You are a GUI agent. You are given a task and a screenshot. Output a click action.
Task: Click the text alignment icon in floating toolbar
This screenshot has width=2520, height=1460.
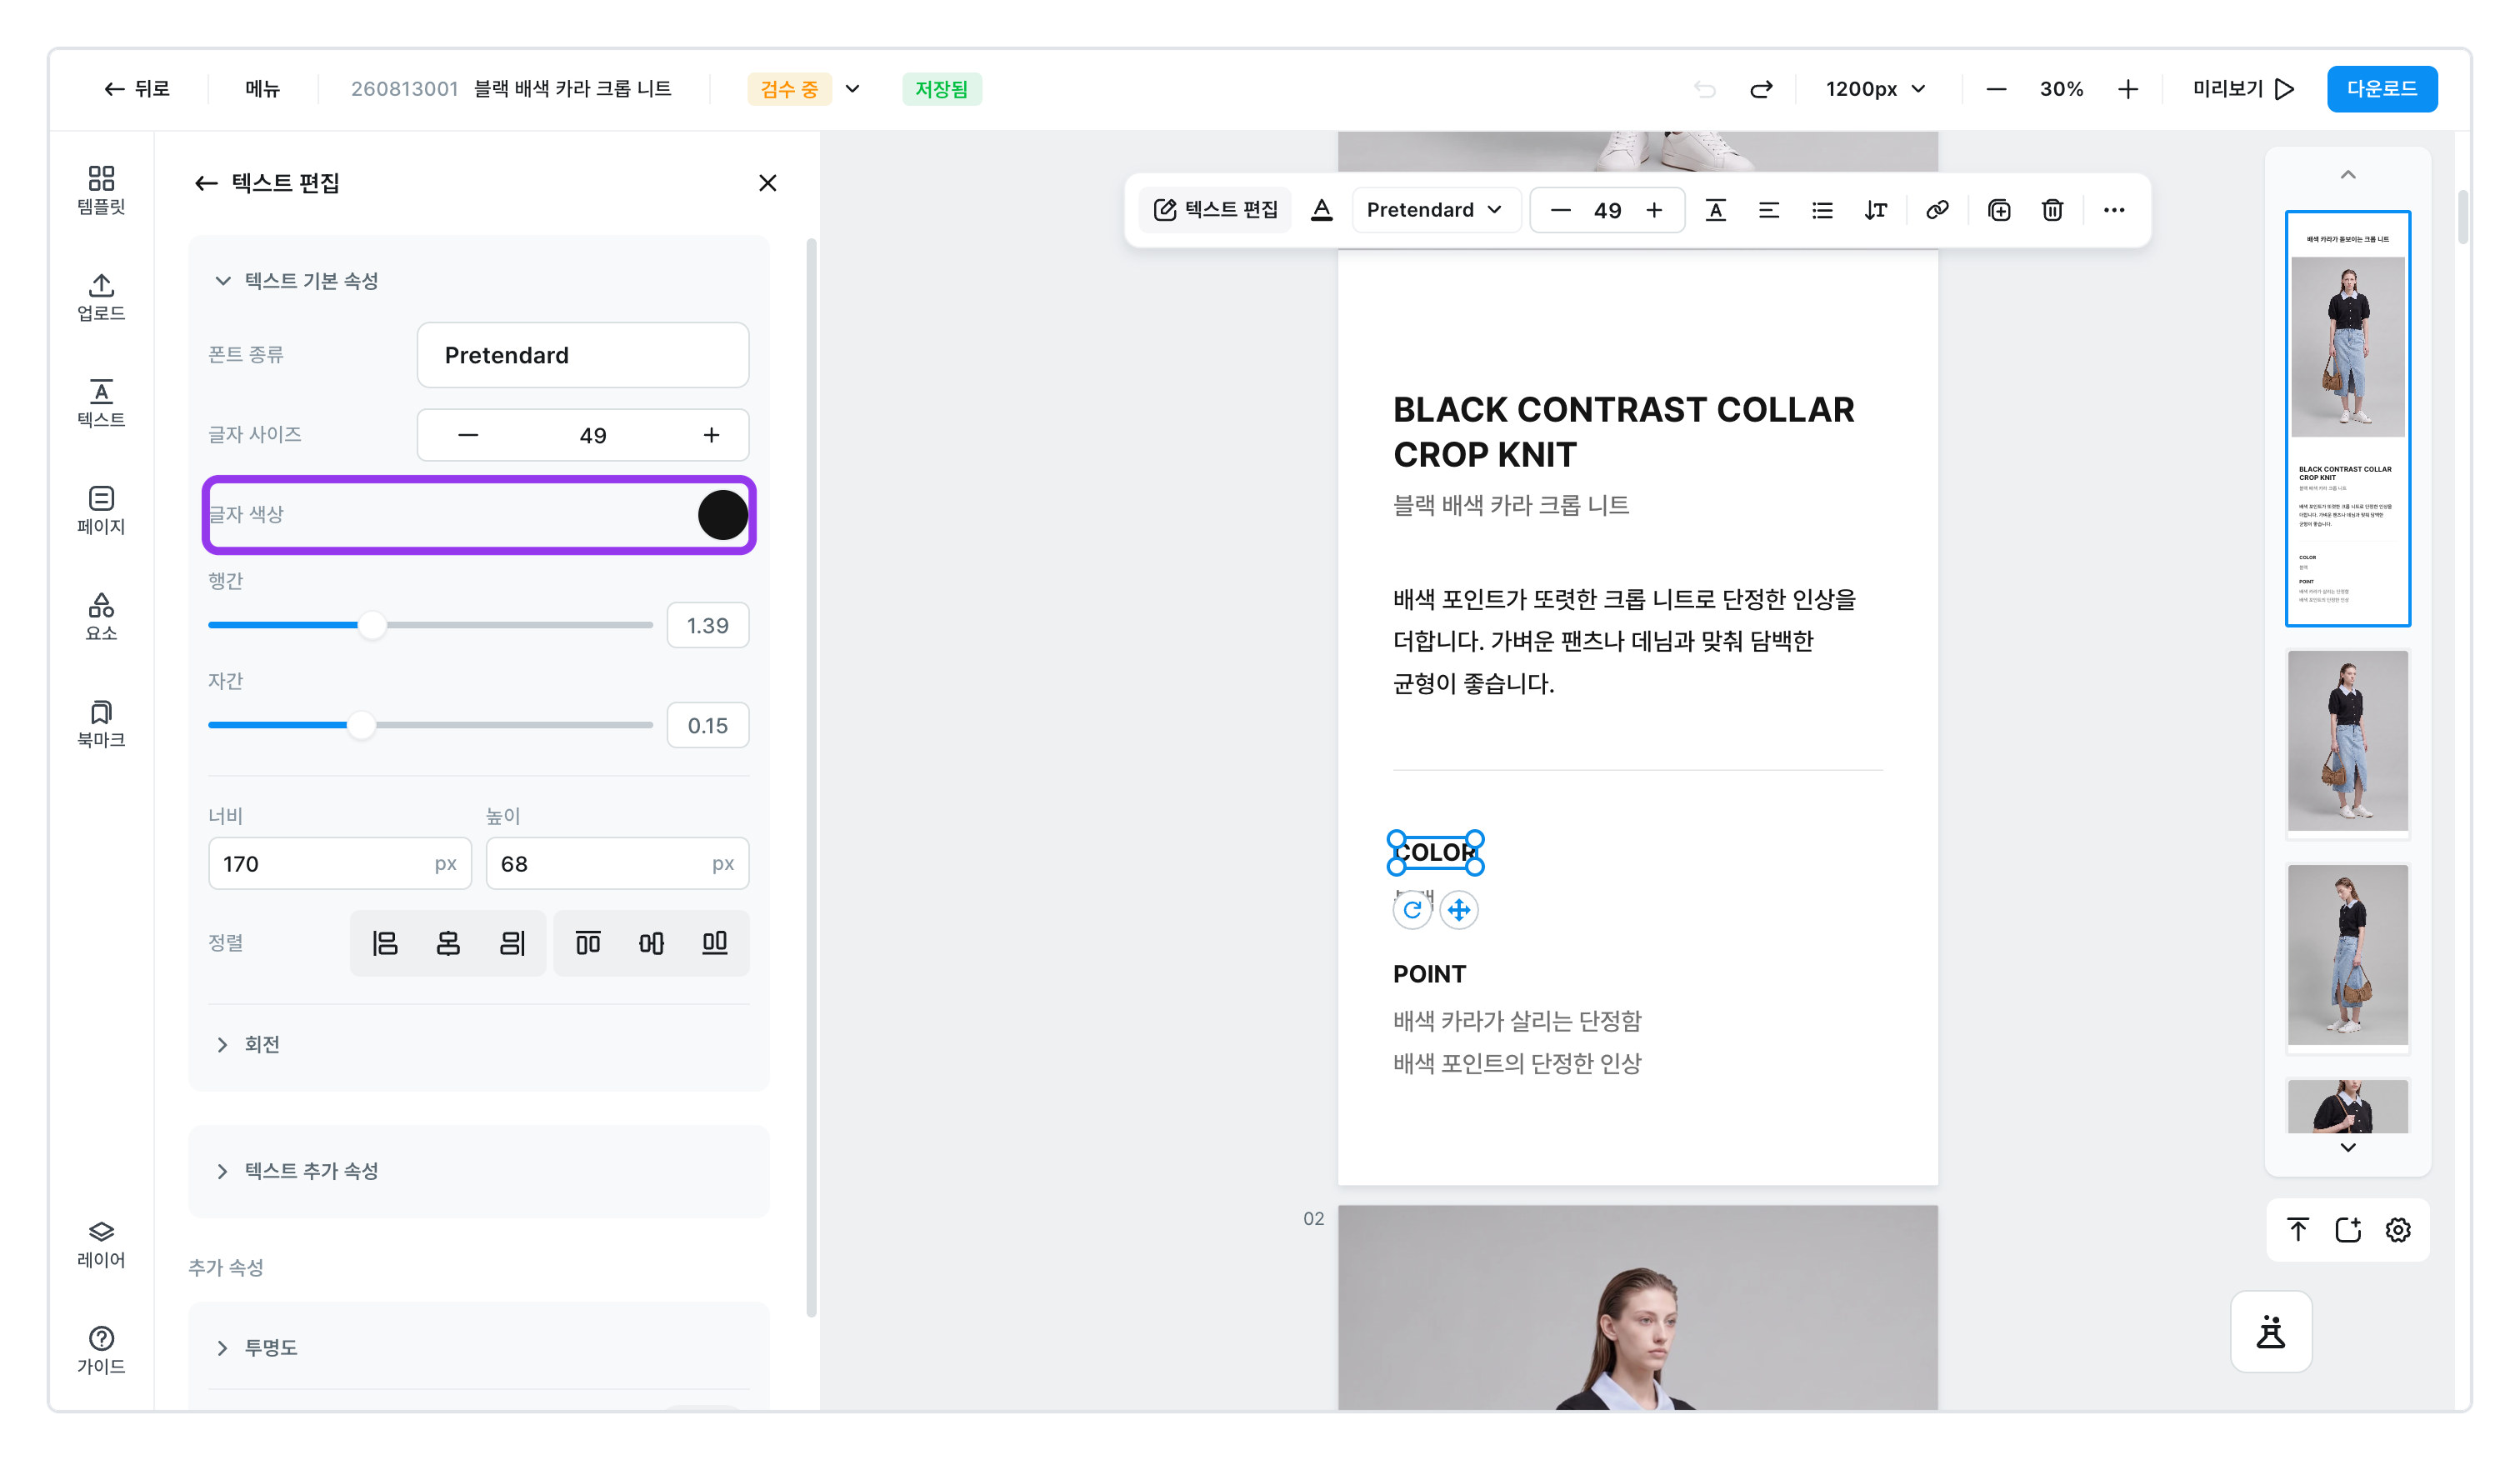click(x=1769, y=210)
